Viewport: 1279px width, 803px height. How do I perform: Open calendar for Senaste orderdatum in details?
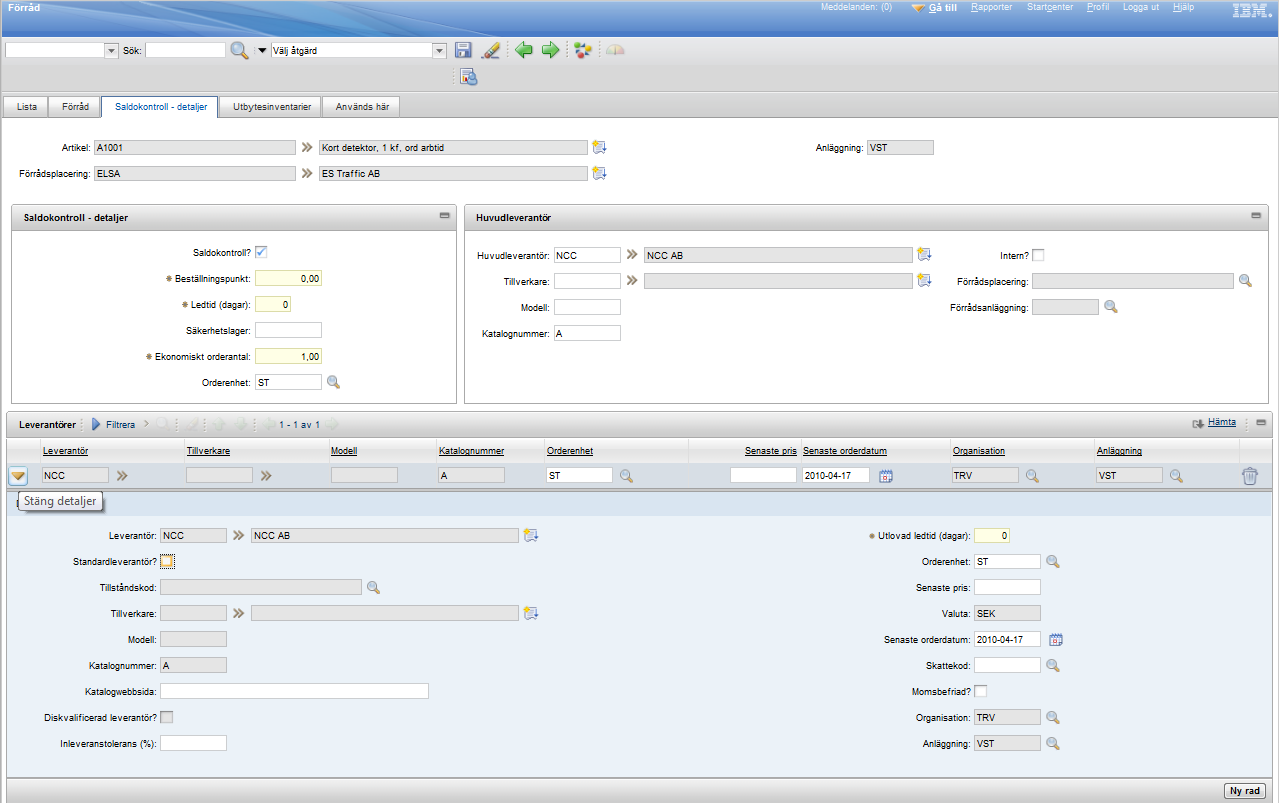point(1055,639)
